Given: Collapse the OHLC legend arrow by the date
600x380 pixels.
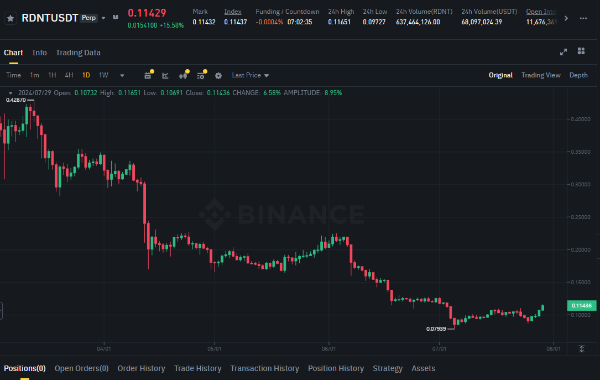Looking at the screenshot, I should click(x=10, y=93).
